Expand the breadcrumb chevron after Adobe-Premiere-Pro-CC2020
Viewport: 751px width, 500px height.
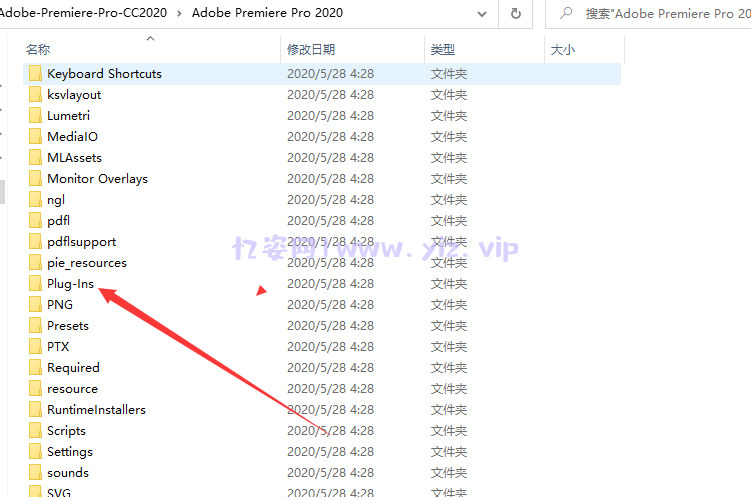(x=179, y=13)
